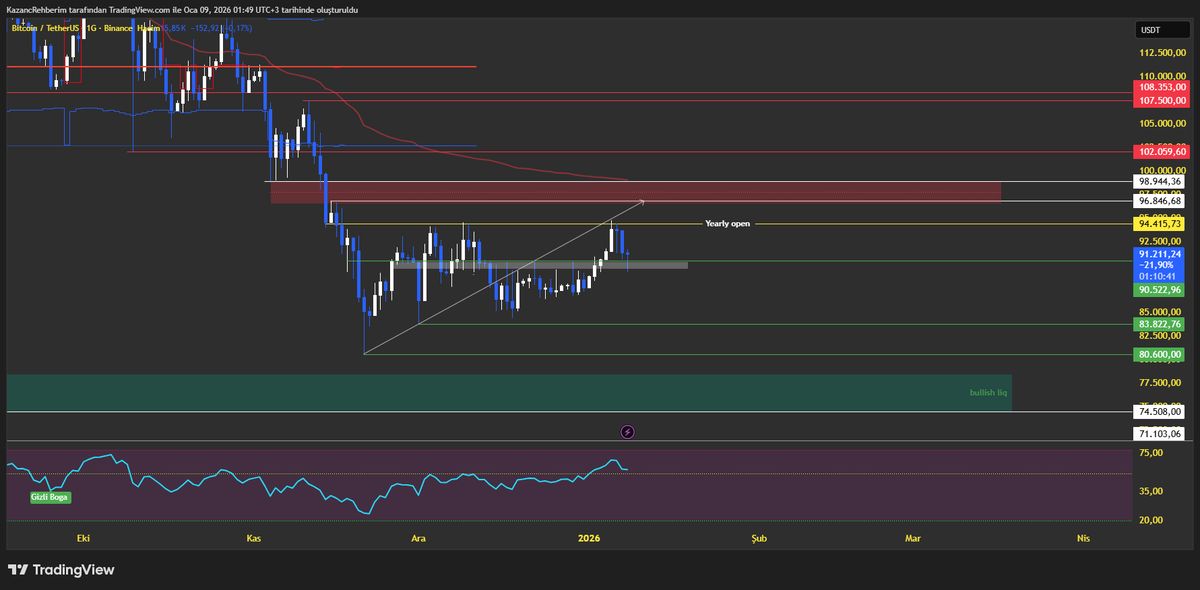This screenshot has width=1200, height=590.
Task: Click the purple lightning bolt event icon
Action: pos(627,432)
